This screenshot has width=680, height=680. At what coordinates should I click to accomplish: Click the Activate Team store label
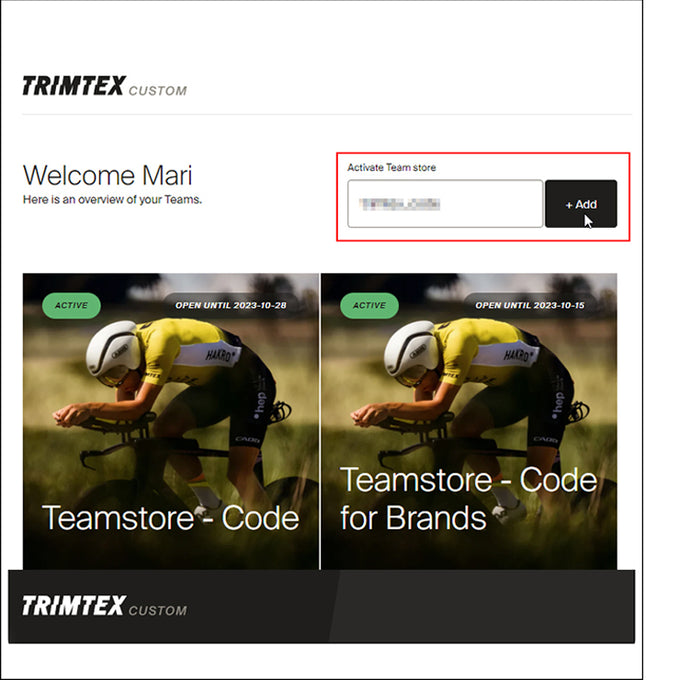[x=391, y=167]
